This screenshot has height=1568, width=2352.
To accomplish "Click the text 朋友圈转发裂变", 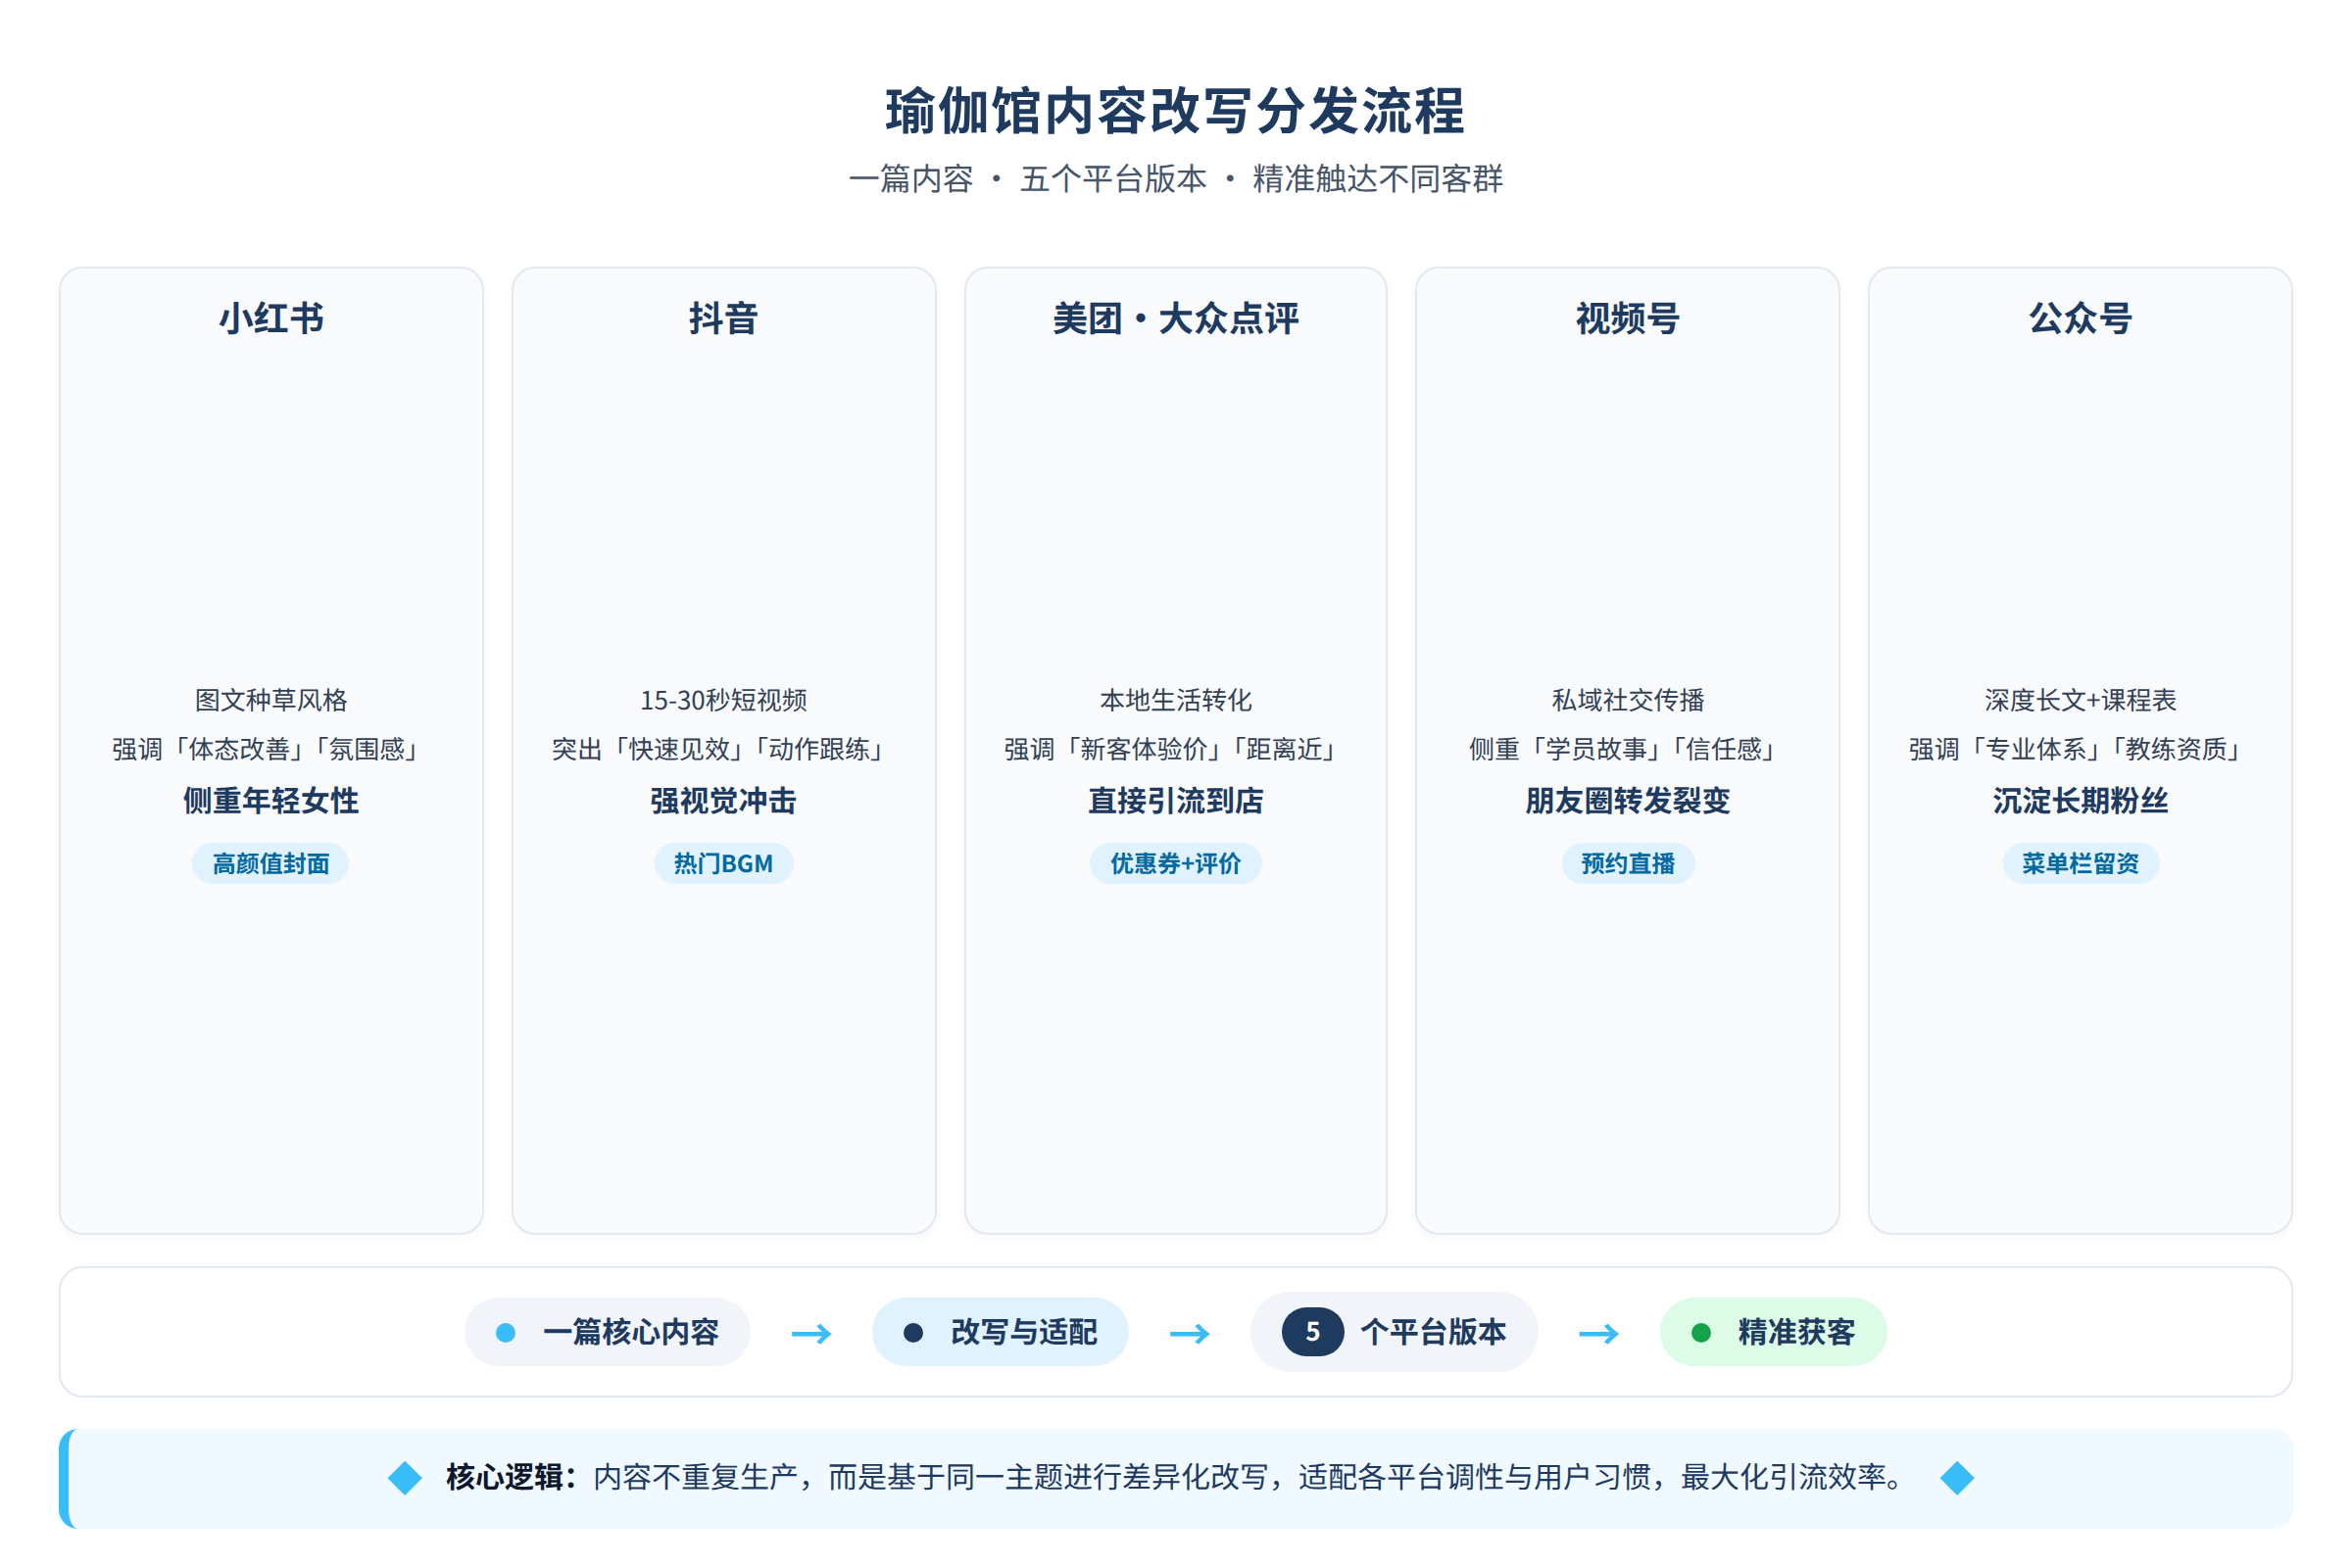I will 1627,801.
